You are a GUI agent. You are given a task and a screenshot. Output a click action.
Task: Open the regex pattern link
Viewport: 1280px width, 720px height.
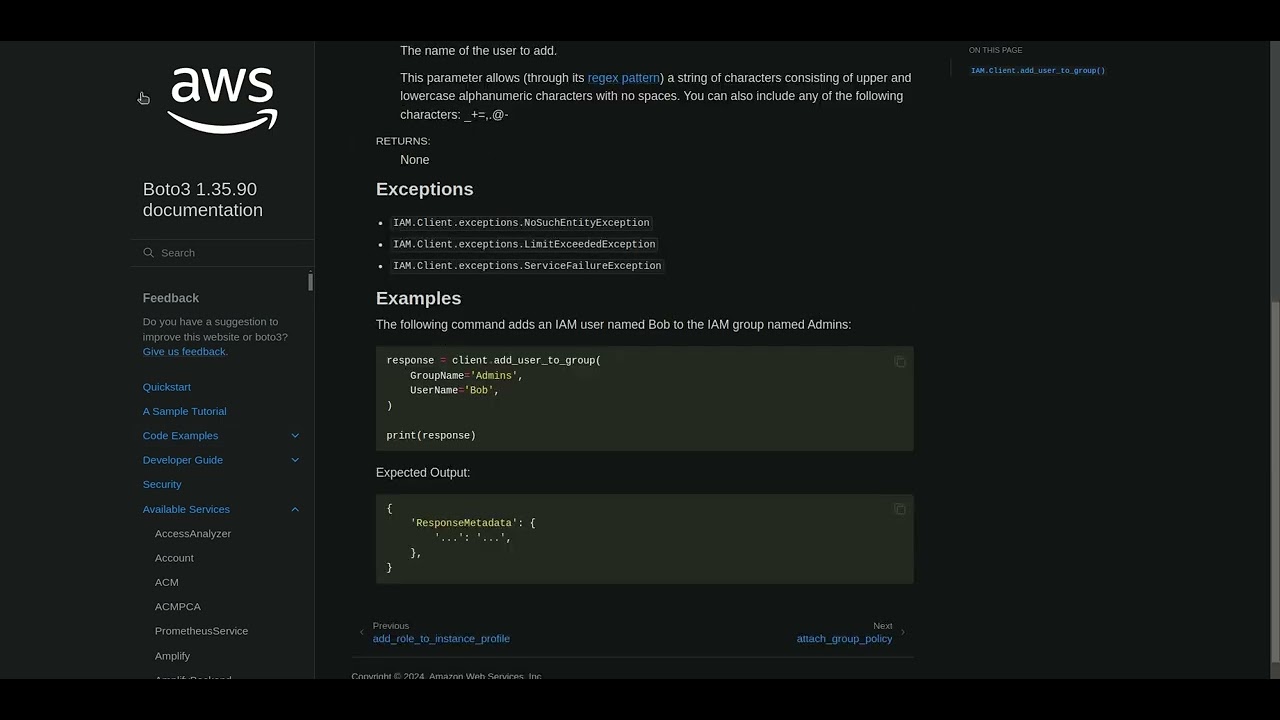624,78
